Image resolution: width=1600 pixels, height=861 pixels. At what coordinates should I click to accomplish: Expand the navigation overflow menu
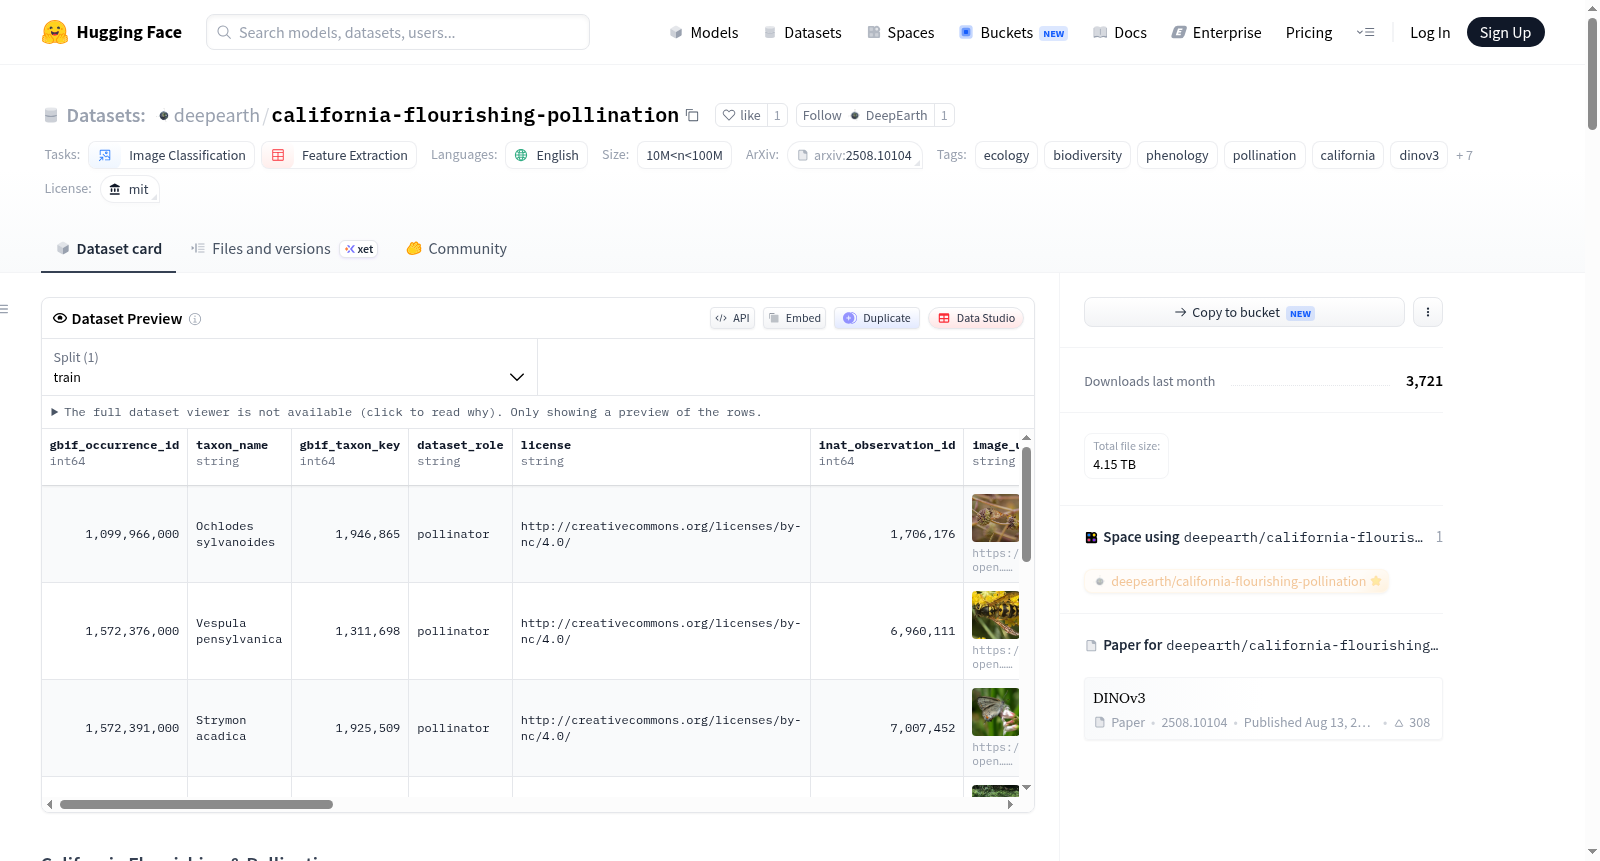(x=1365, y=32)
